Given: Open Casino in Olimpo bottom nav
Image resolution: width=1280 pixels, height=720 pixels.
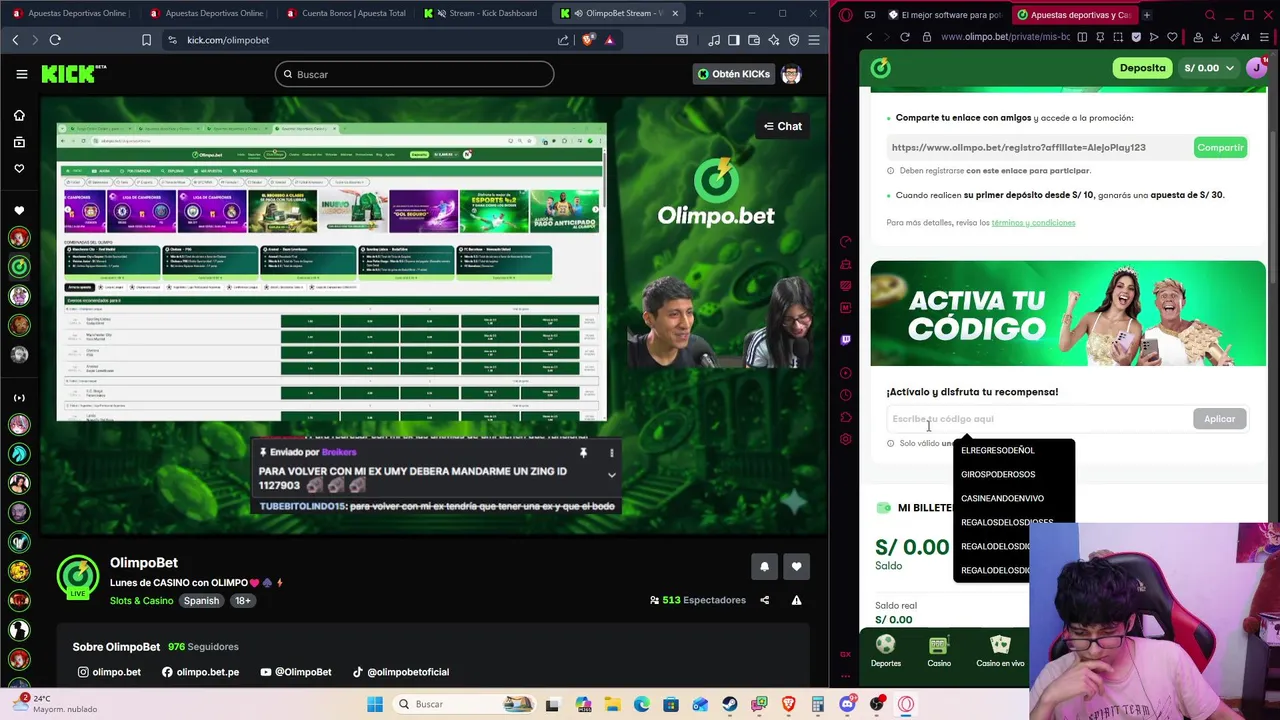Looking at the screenshot, I should [x=938, y=651].
